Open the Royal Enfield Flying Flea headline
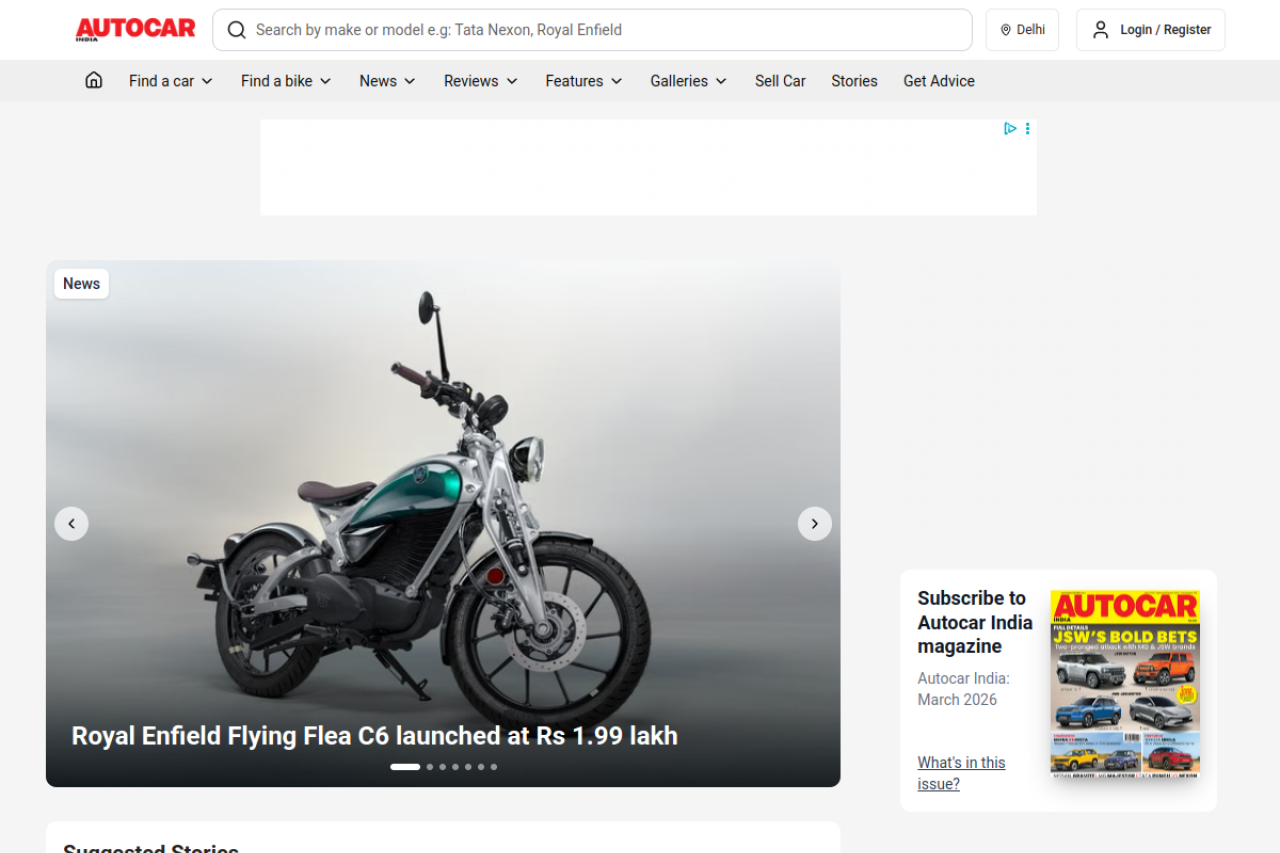This screenshot has width=1280, height=853. pos(374,736)
